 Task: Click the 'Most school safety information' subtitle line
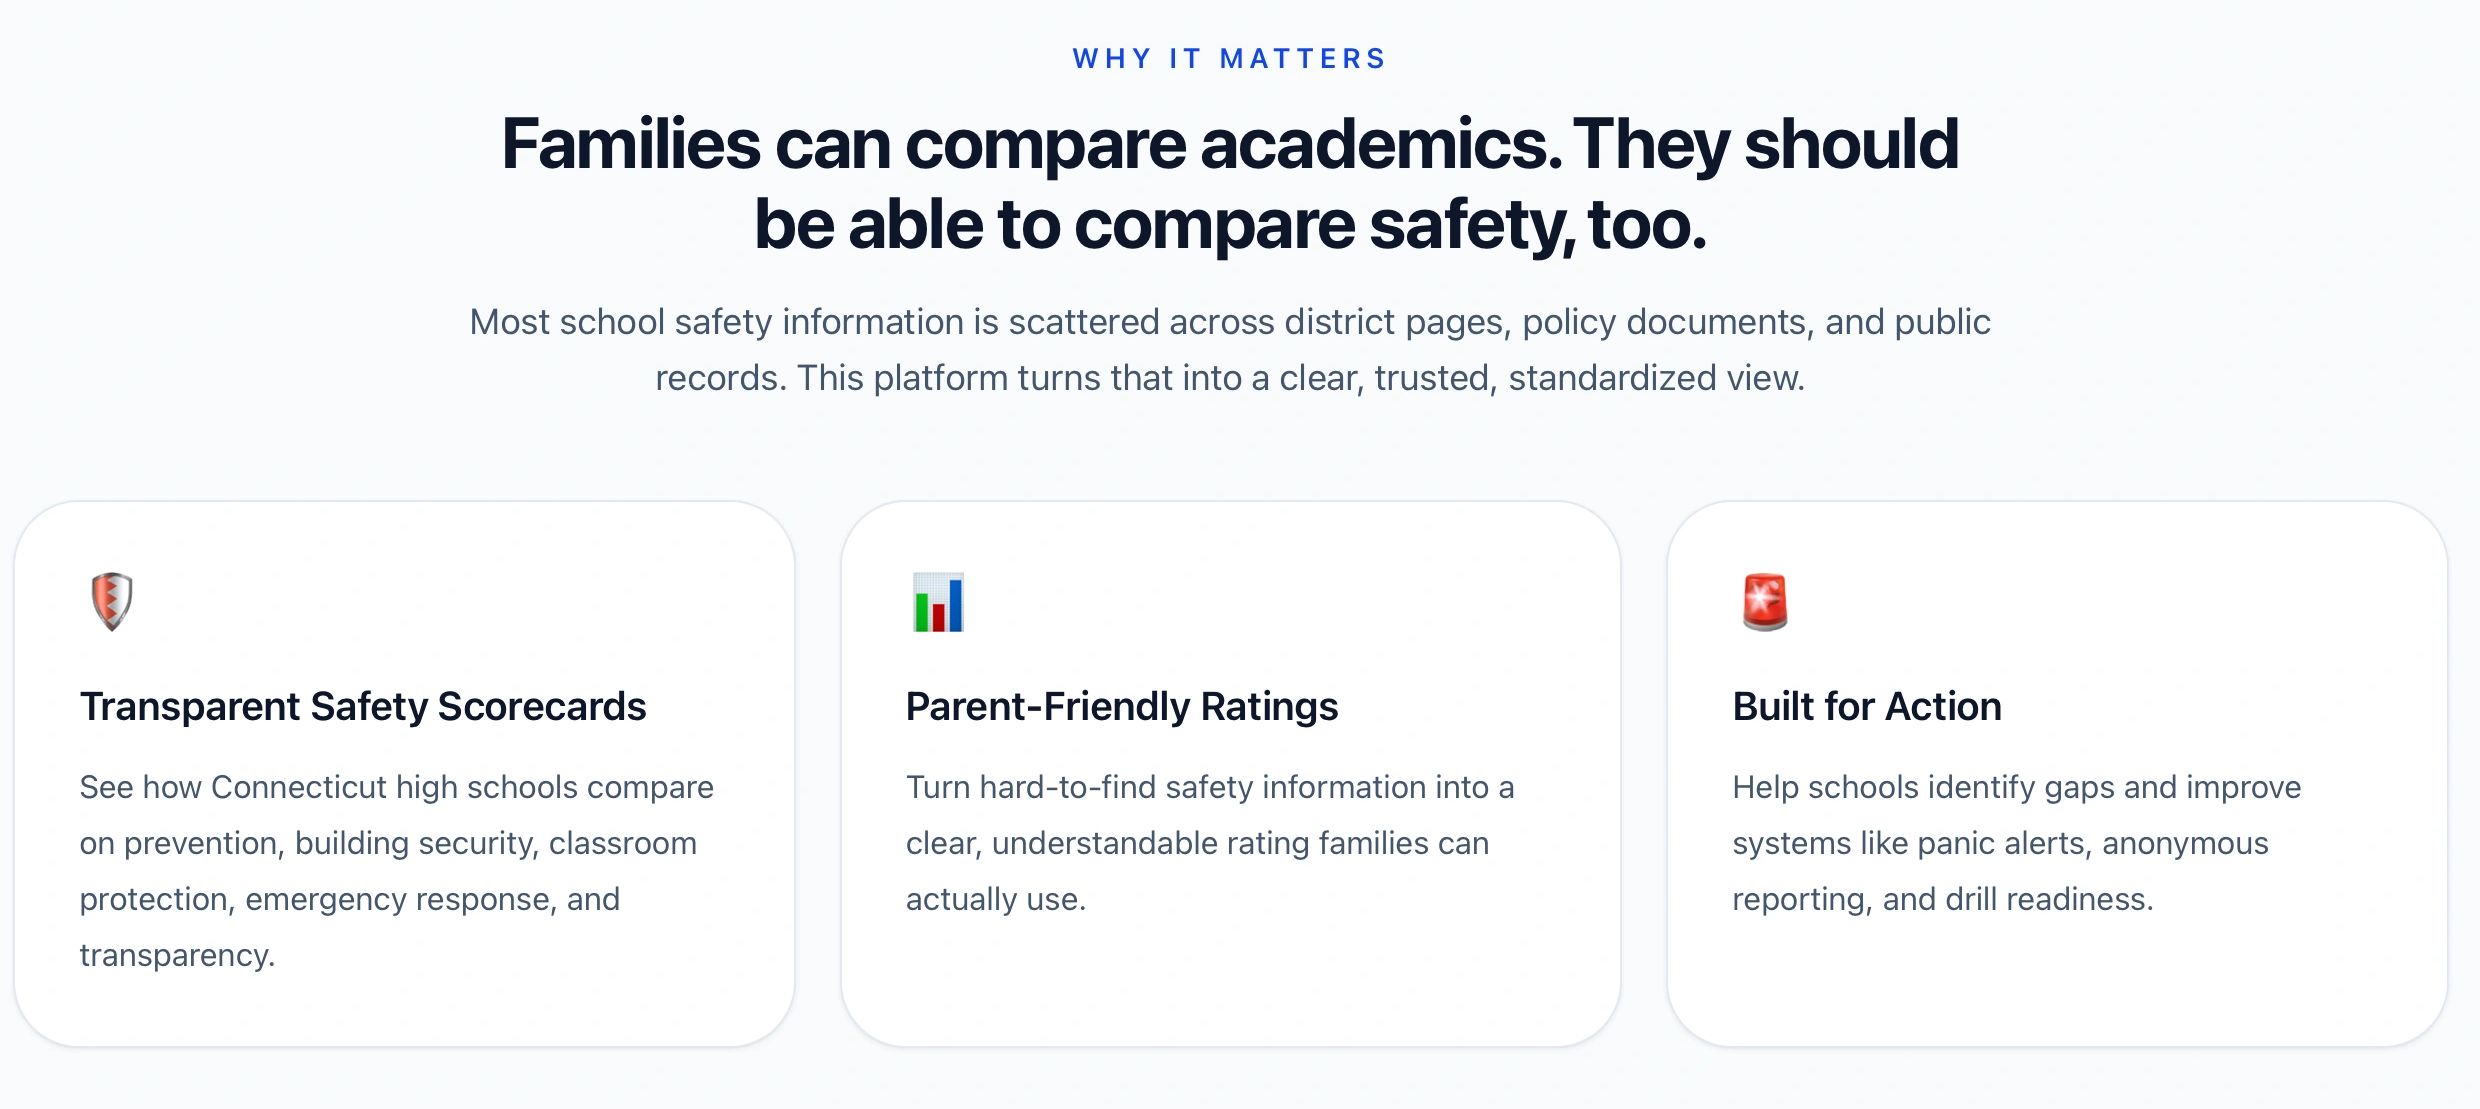(x=1229, y=322)
